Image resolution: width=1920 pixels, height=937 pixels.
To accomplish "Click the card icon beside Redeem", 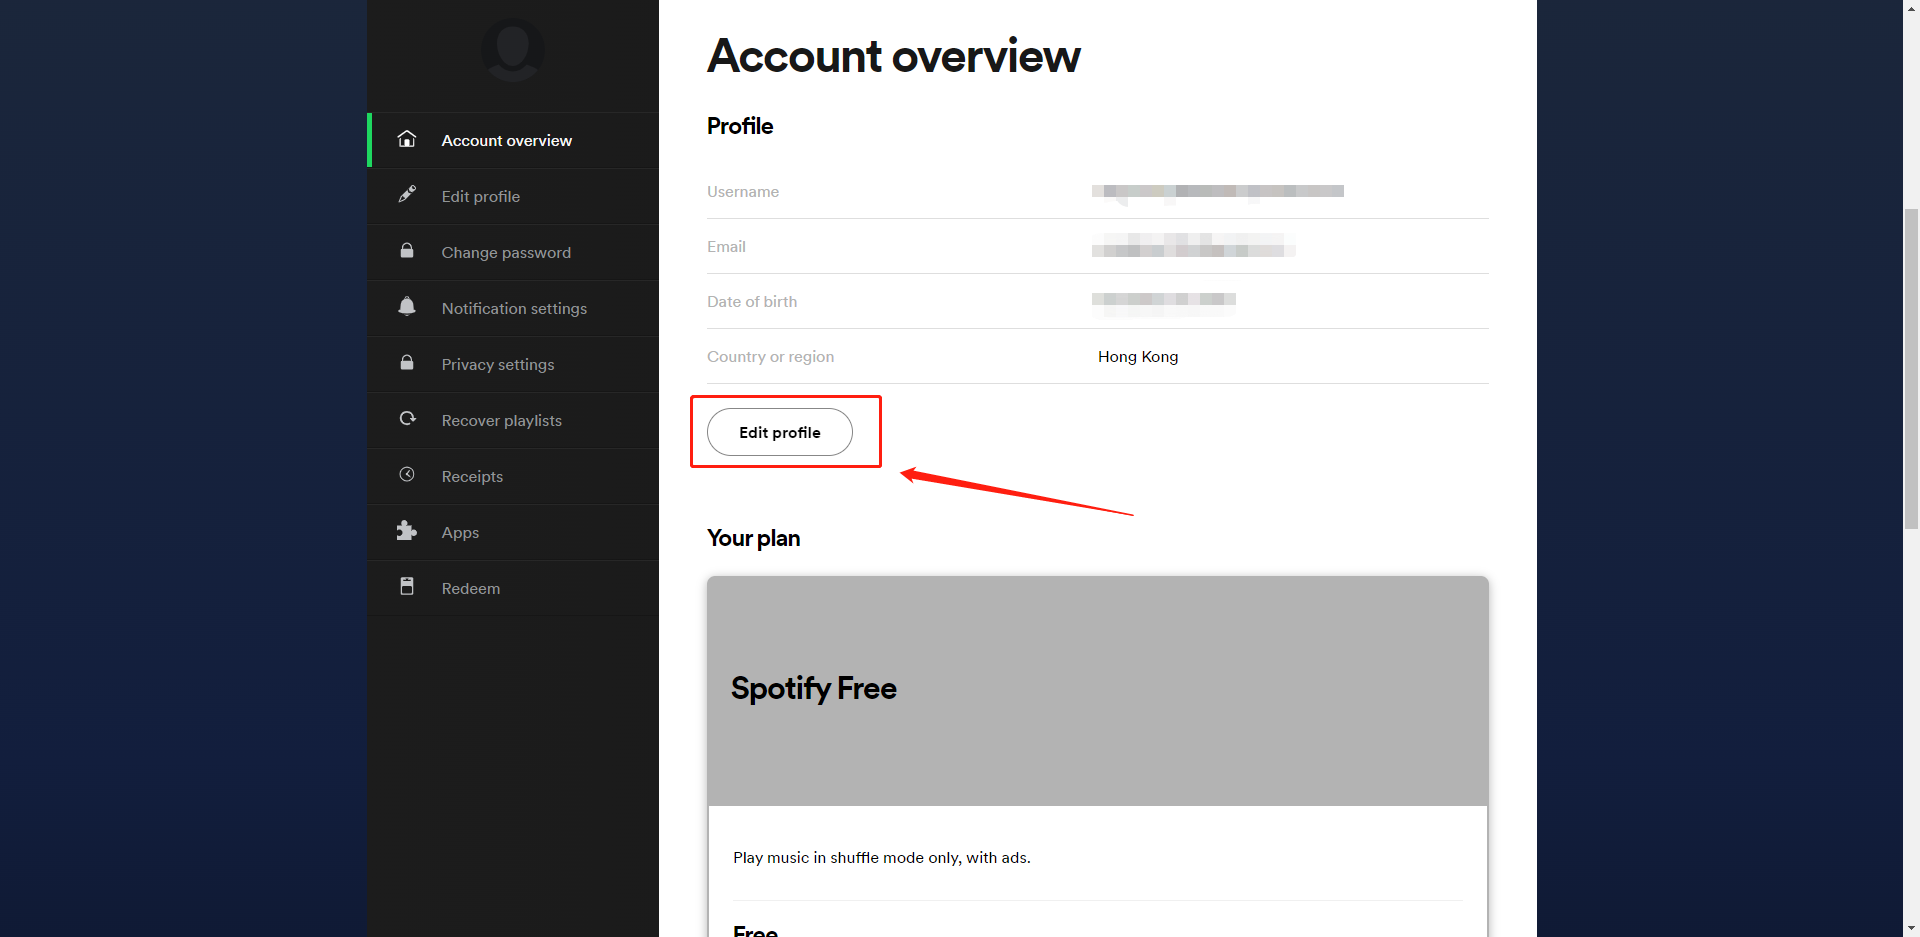I will point(407,586).
